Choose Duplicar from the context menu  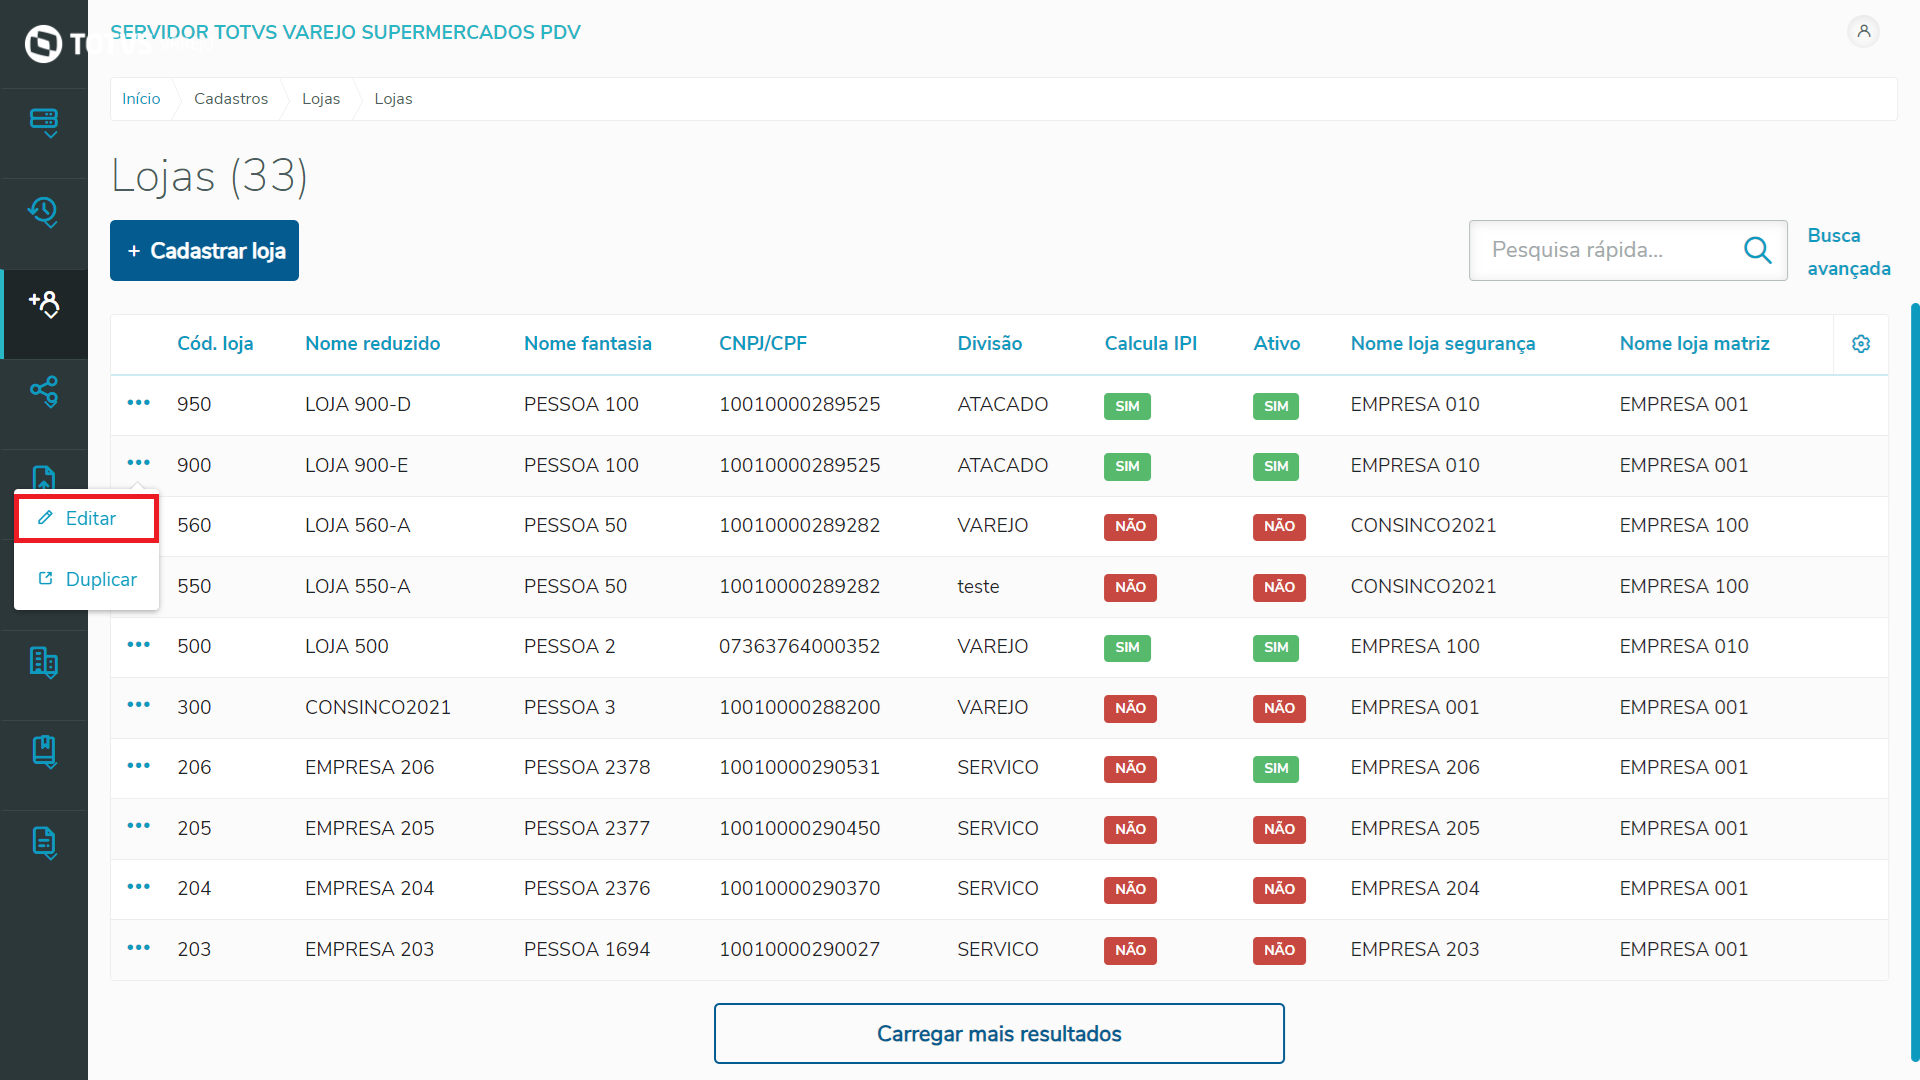88,579
